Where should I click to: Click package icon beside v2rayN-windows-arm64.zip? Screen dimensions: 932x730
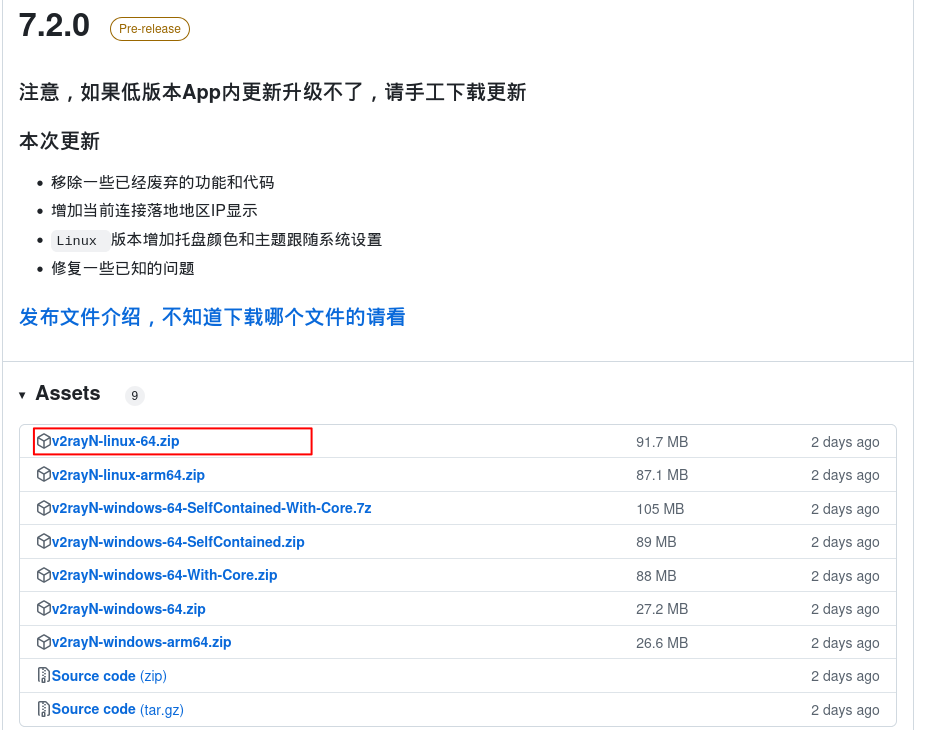(x=44, y=642)
